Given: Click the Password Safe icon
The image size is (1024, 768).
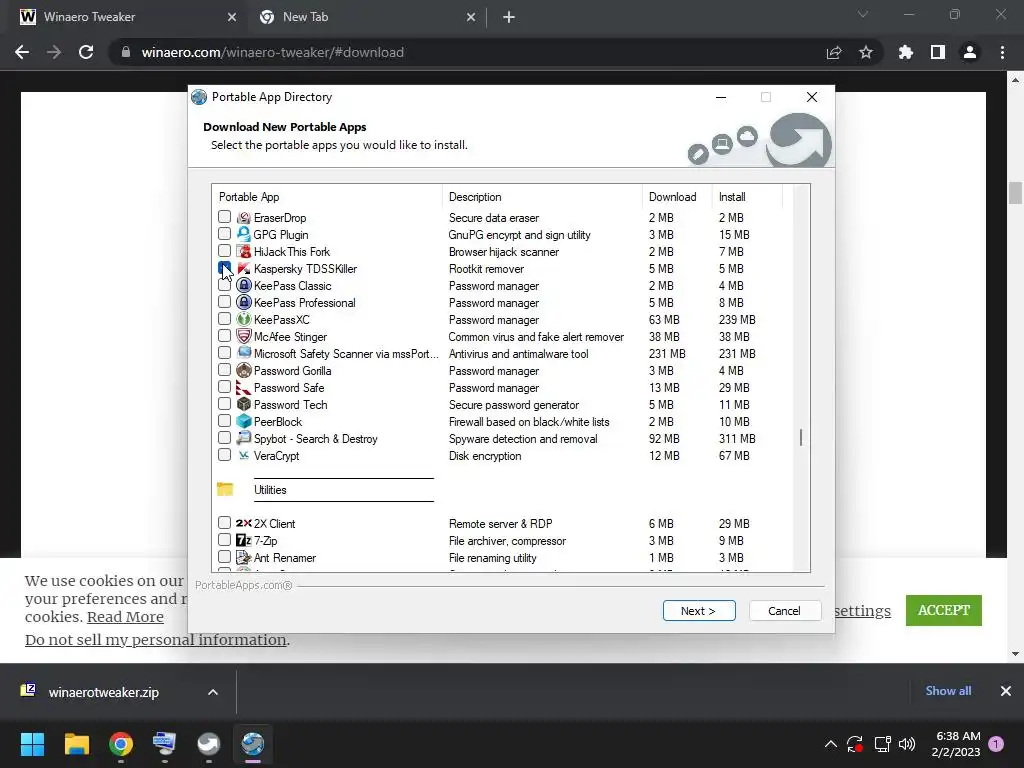Looking at the screenshot, I should pos(244,387).
